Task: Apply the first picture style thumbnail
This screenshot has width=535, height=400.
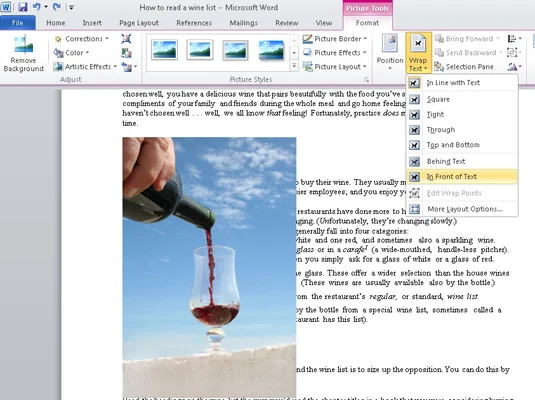Action: pyautogui.click(x=164, y=49)
